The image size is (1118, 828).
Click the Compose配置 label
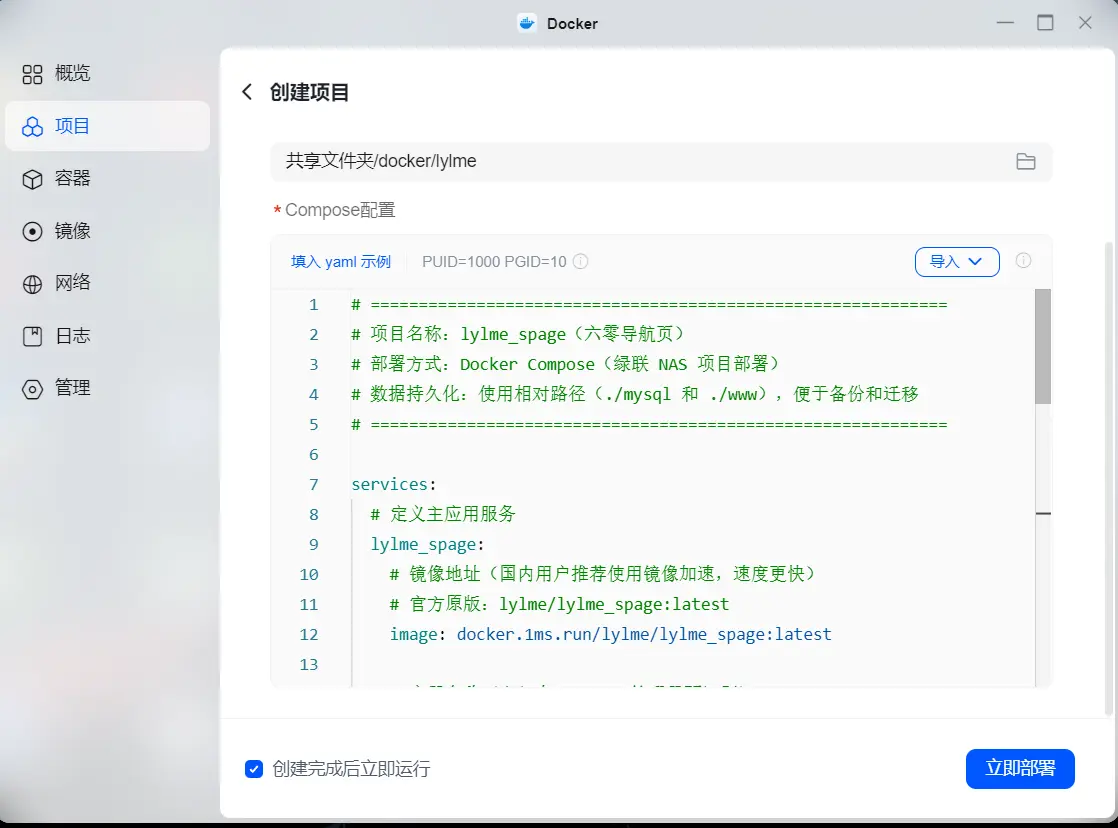[x=340, y=210]
